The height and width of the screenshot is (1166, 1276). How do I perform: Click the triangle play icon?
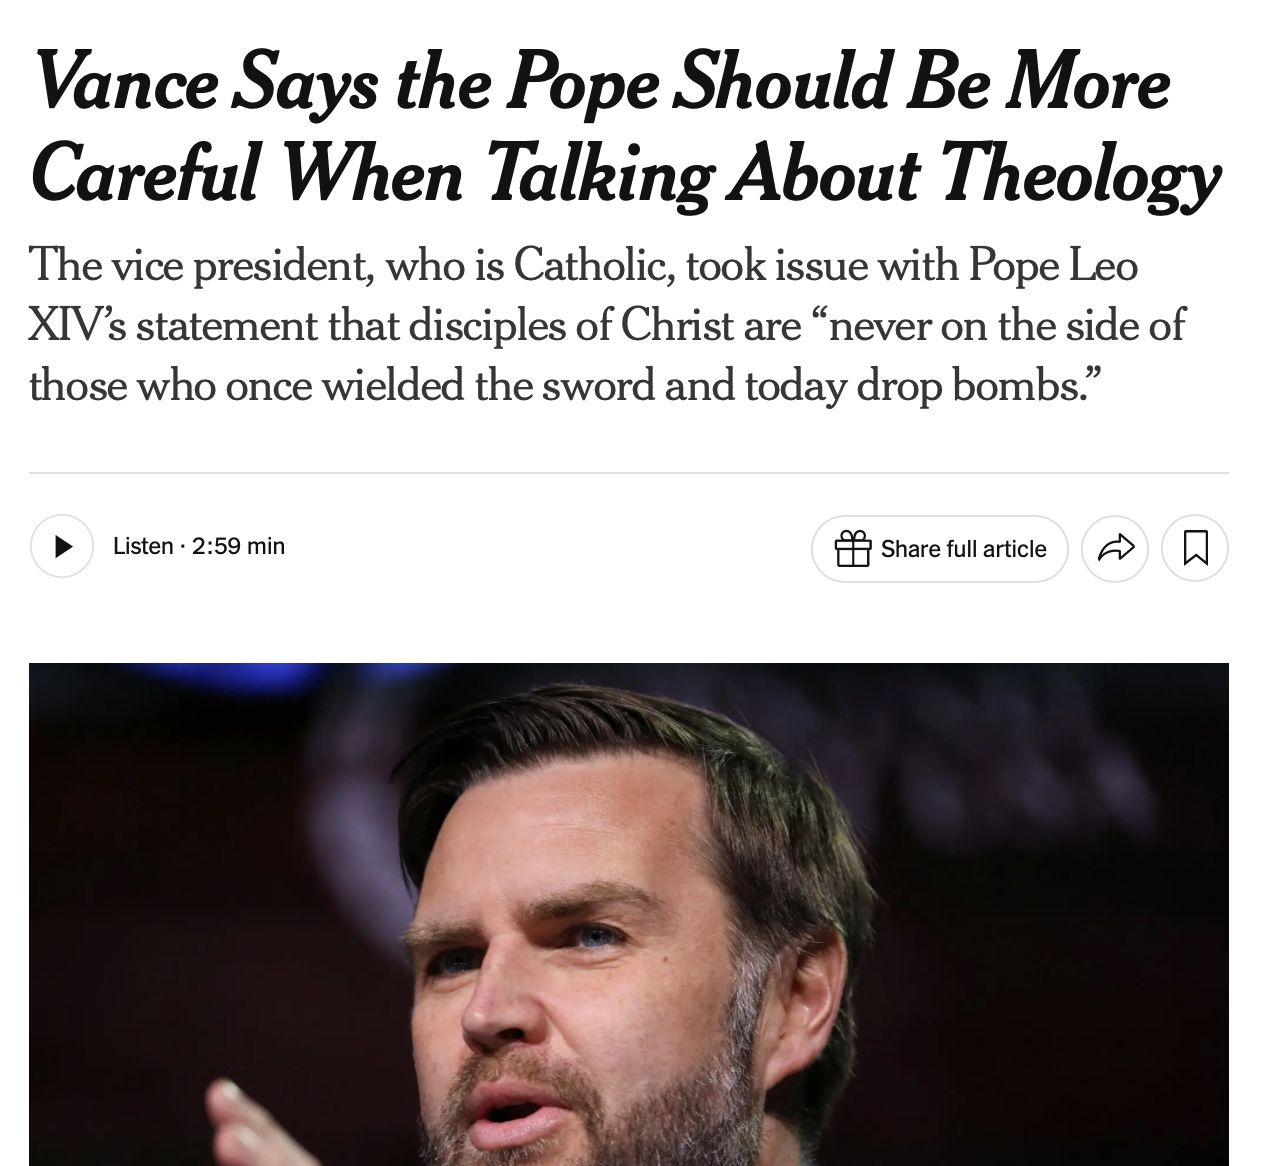(x=63, y=547)
